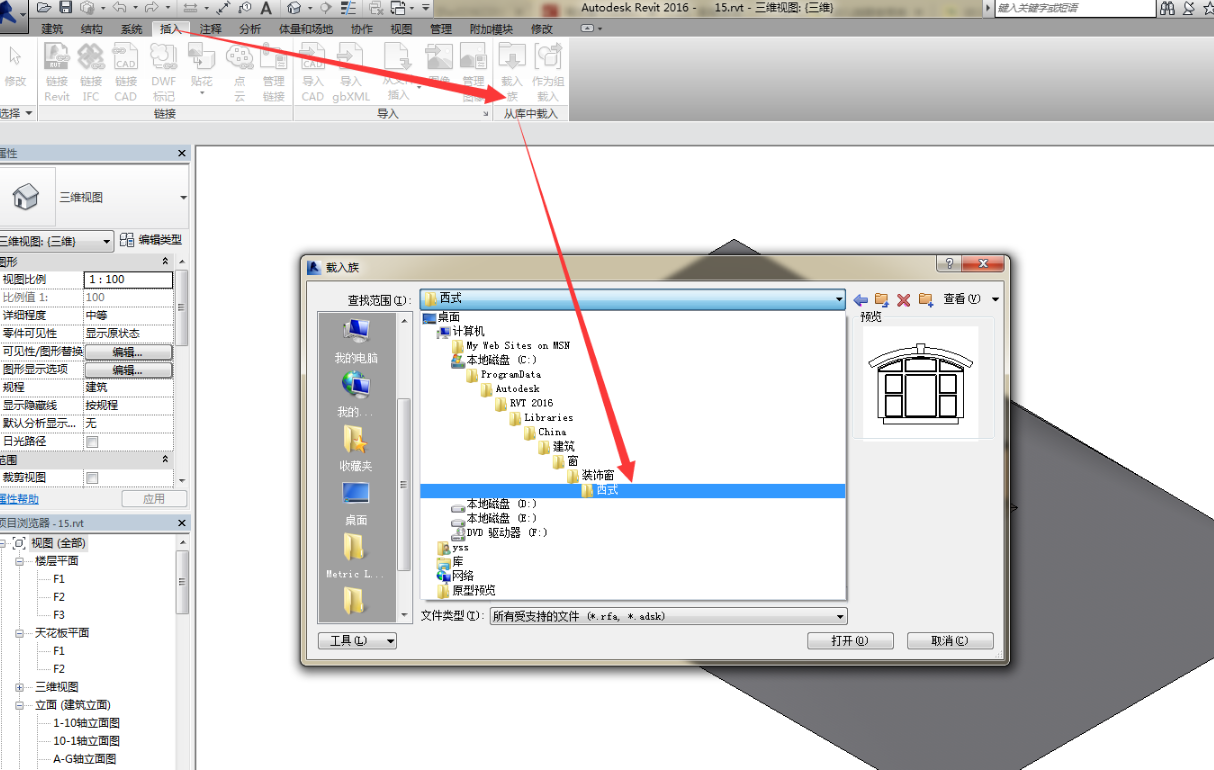Collapse the 天花板平面 node in the project browser

(x=21, y=633)
